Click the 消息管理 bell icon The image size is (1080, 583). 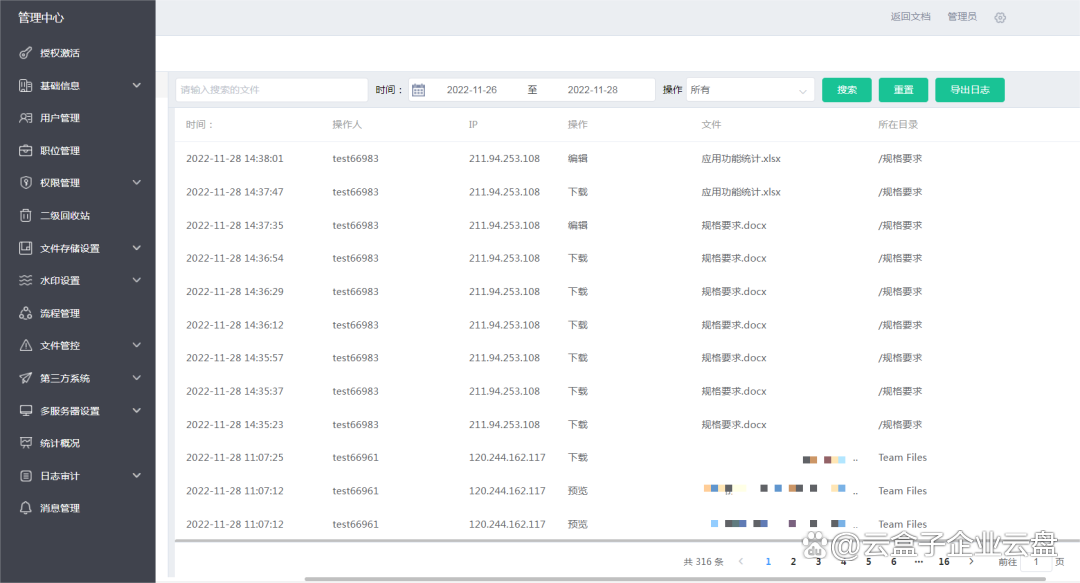[26, 508]
